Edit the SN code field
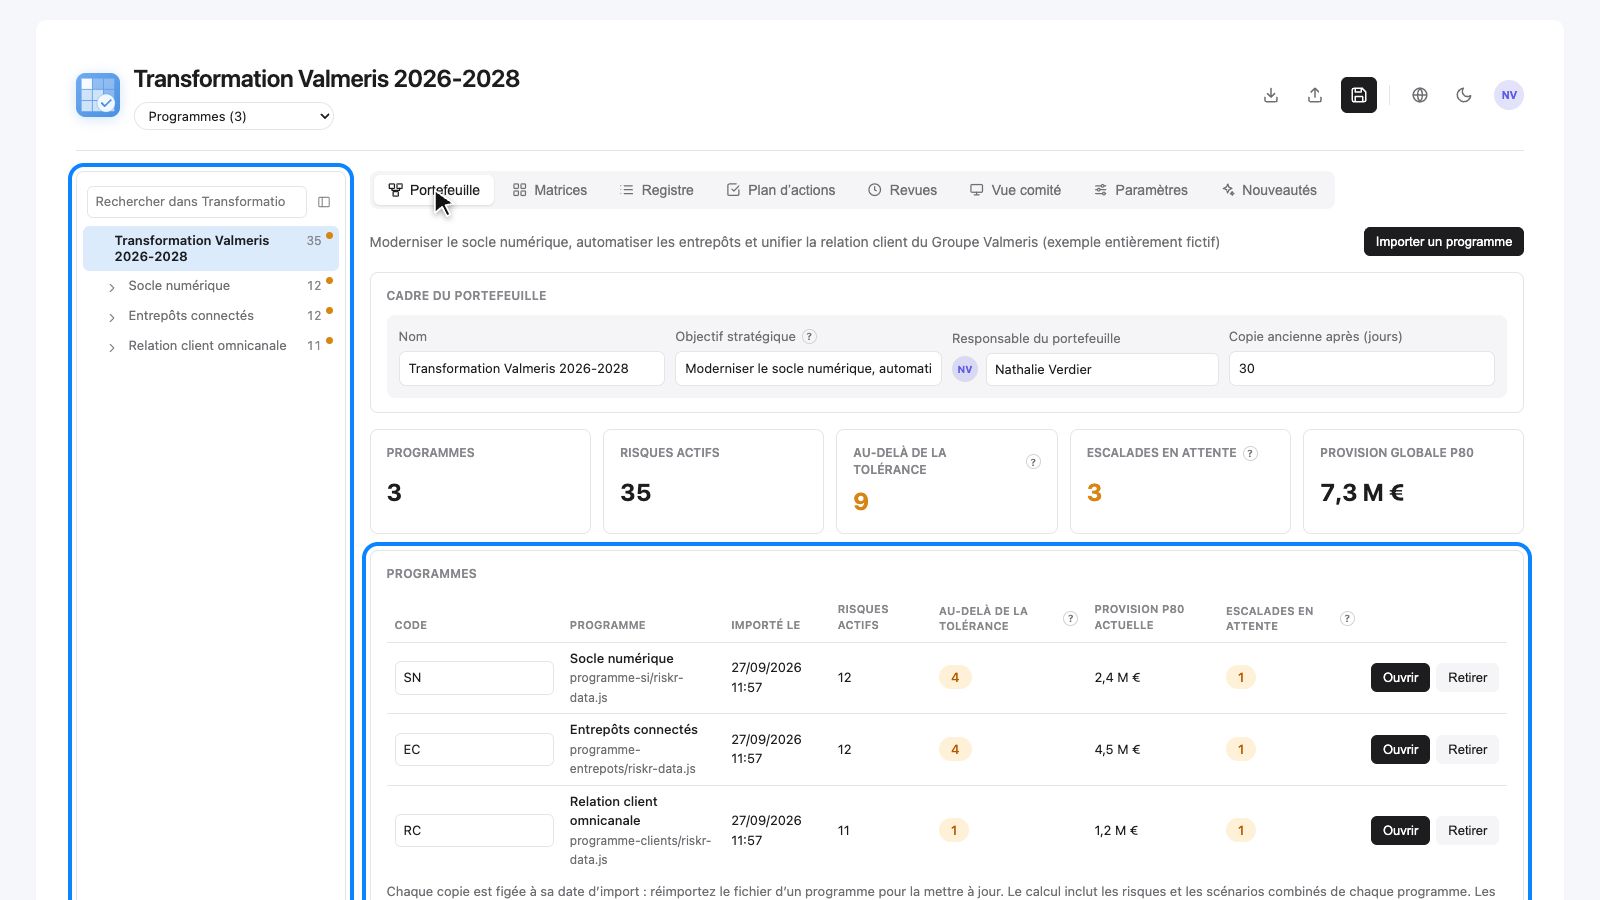Screen dimensions: 1600x900 click(x=474, y=677)
